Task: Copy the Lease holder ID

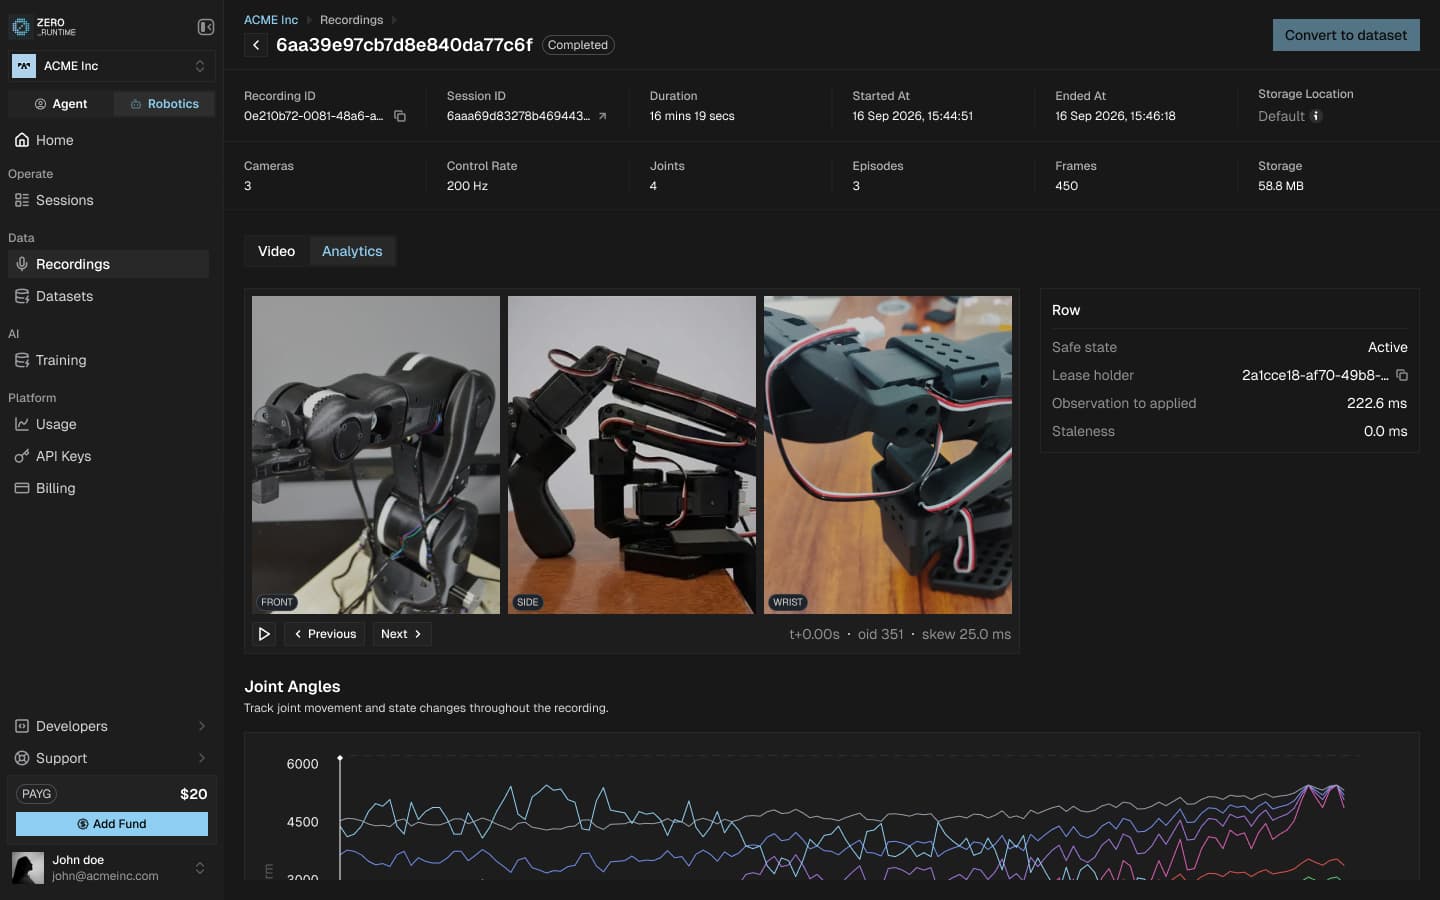Action: tap(1402, 375)
